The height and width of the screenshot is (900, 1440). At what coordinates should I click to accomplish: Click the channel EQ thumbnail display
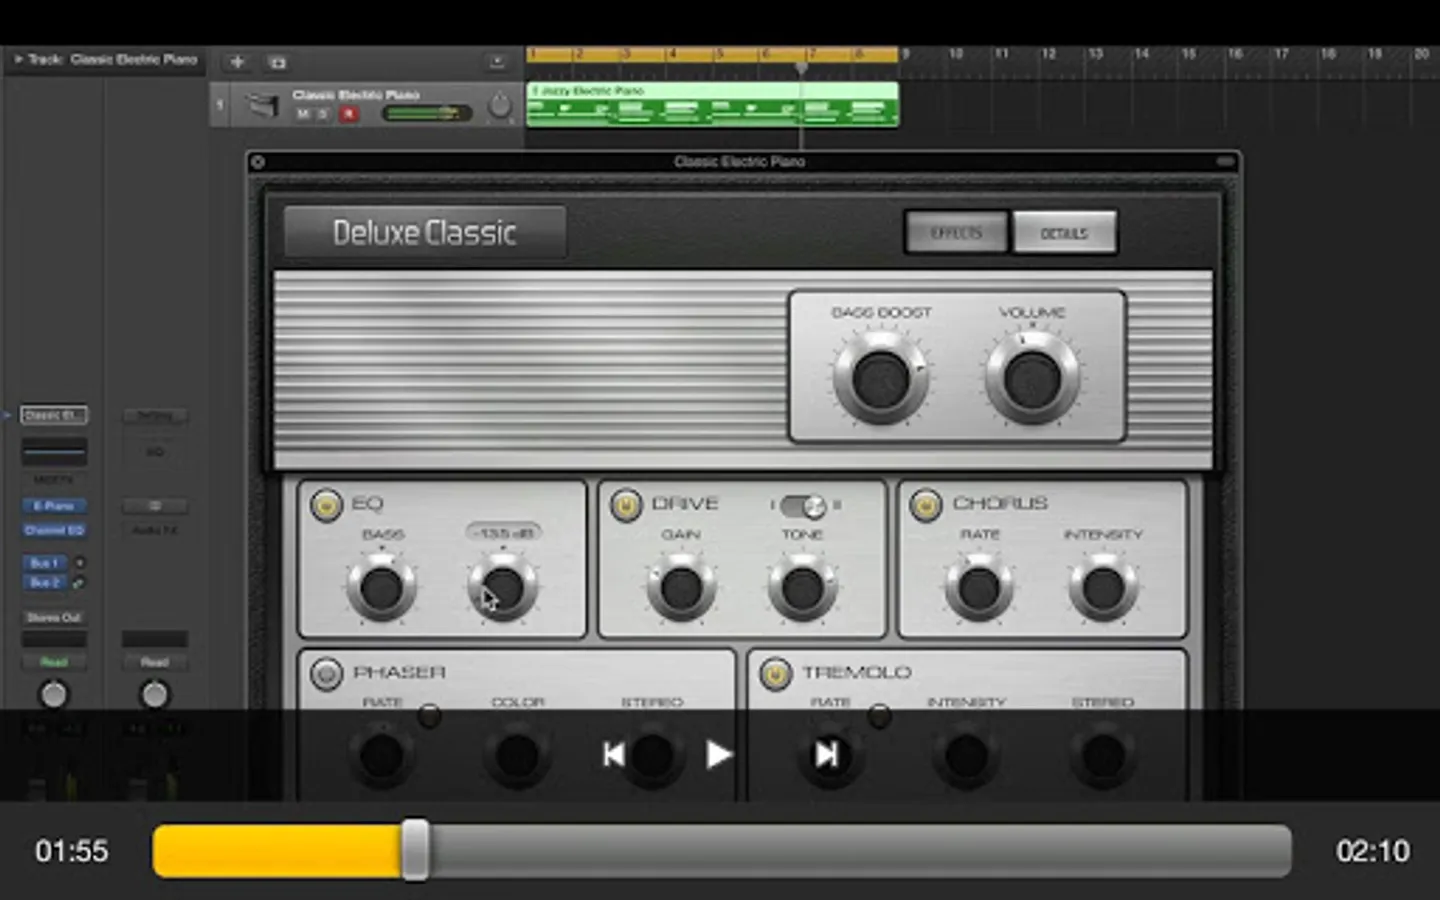pyautogui.click(x=54, y=451)
